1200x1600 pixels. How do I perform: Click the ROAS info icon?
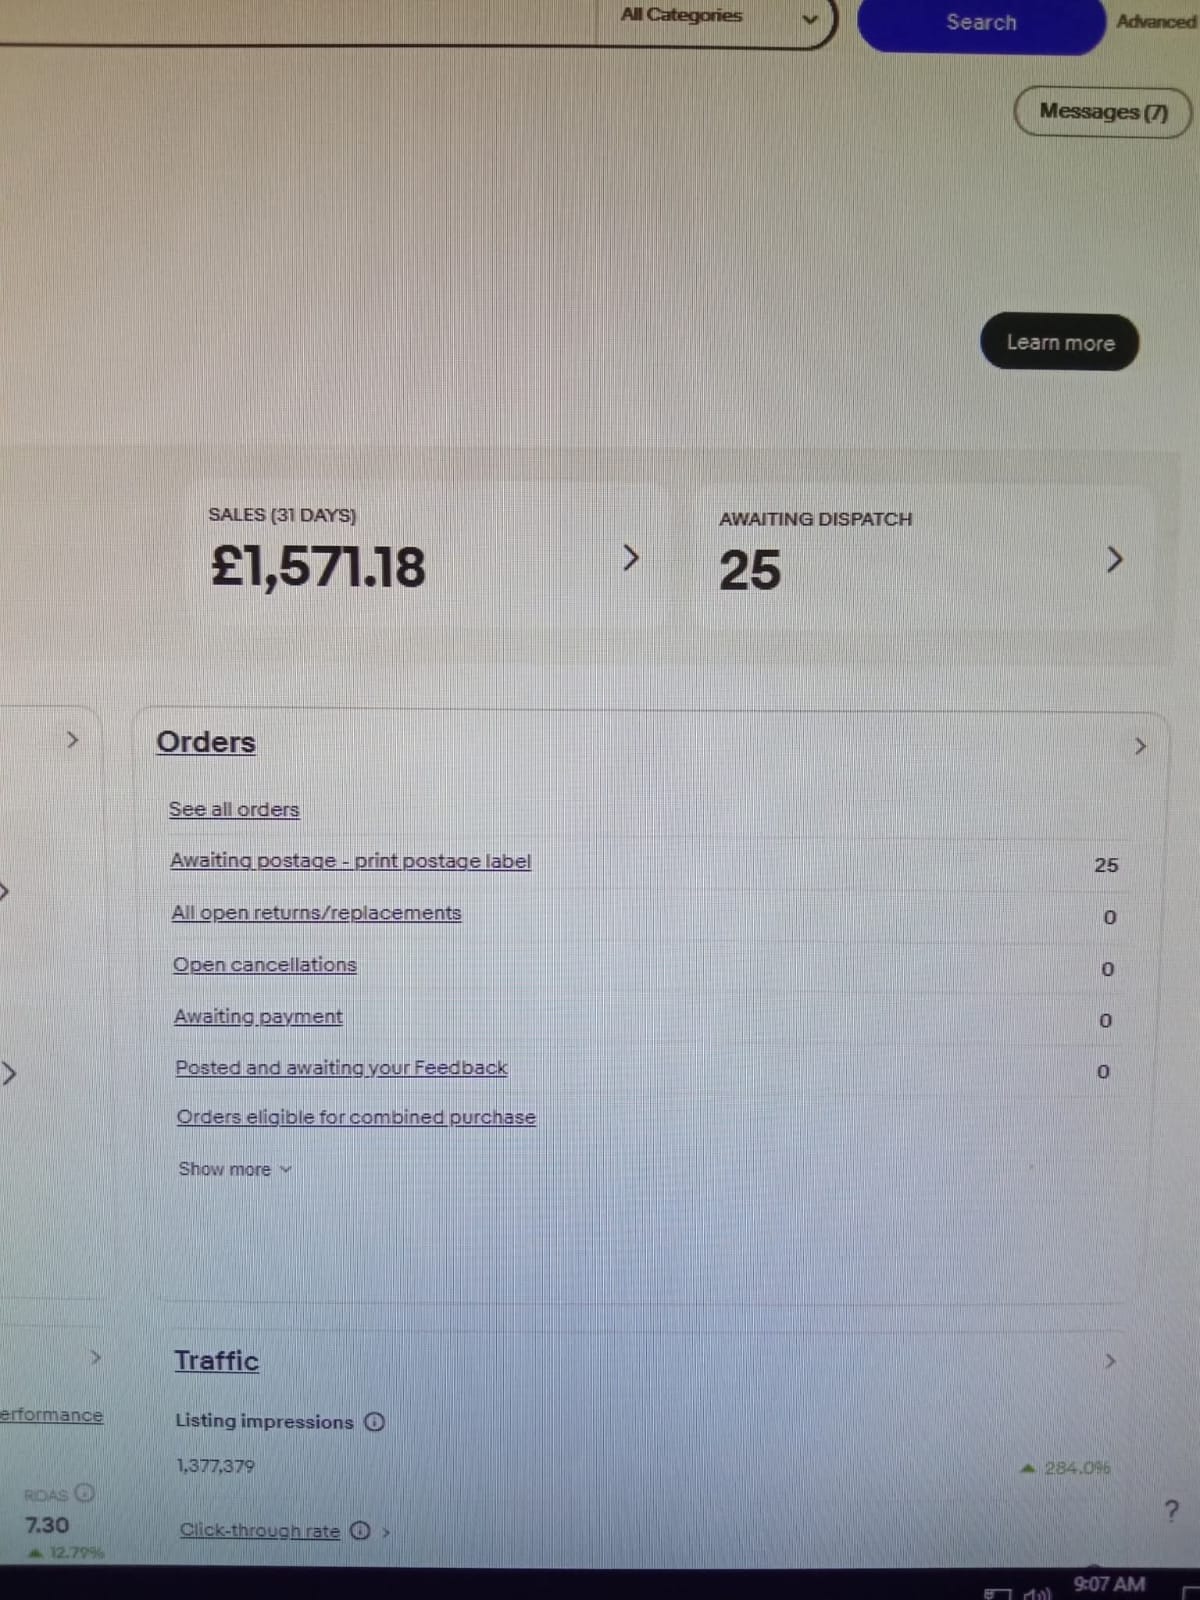click(85, 1493)
